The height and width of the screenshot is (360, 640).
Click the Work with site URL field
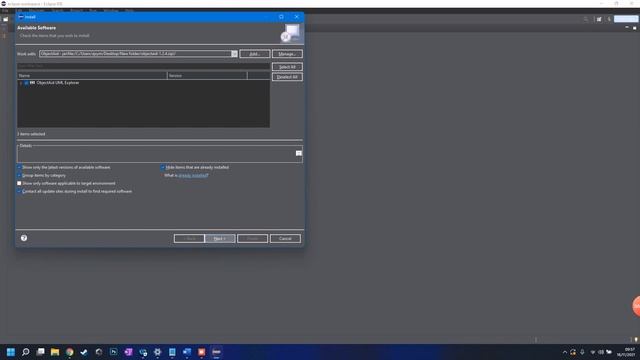(x=136, y=53)
